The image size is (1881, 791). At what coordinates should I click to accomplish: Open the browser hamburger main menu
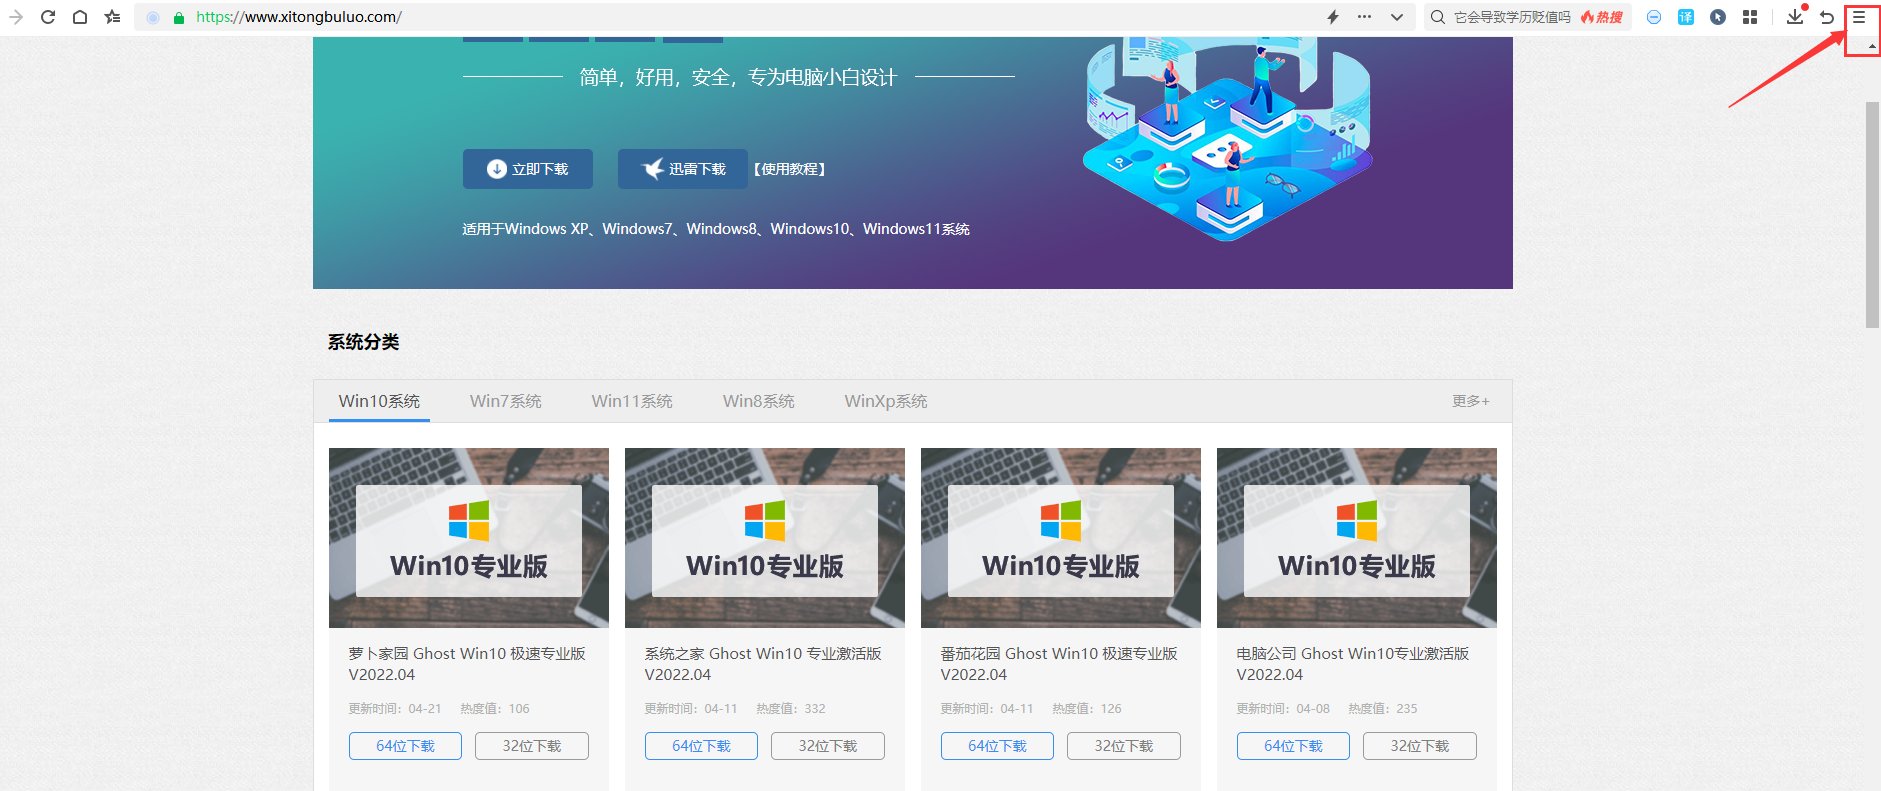1859,17
